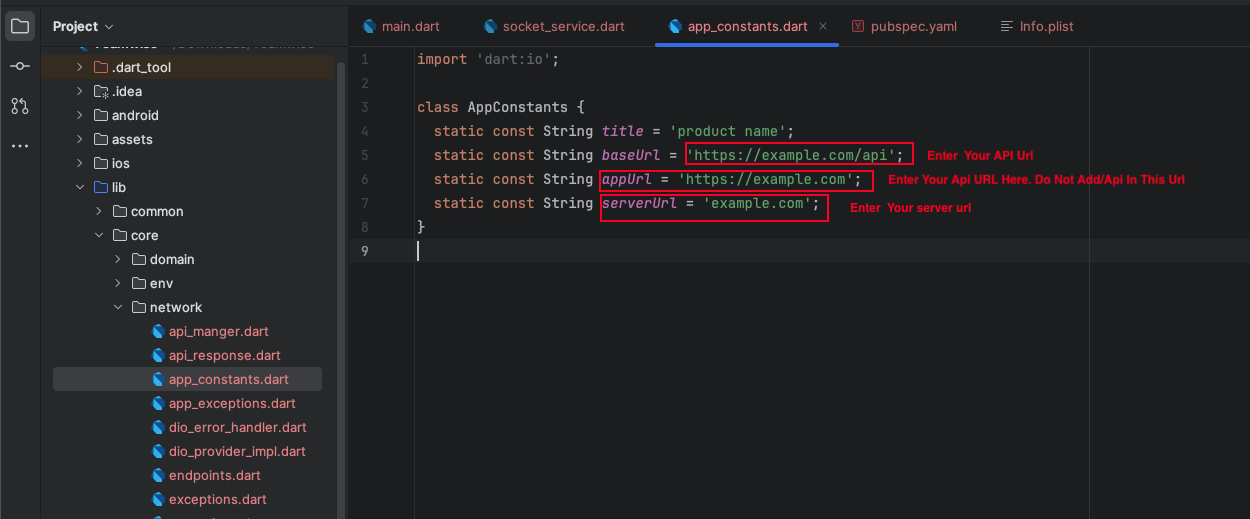Click line number 9 in gutter
The image size is (1250, 519).
pyautogui.click(x=365, y=251)
